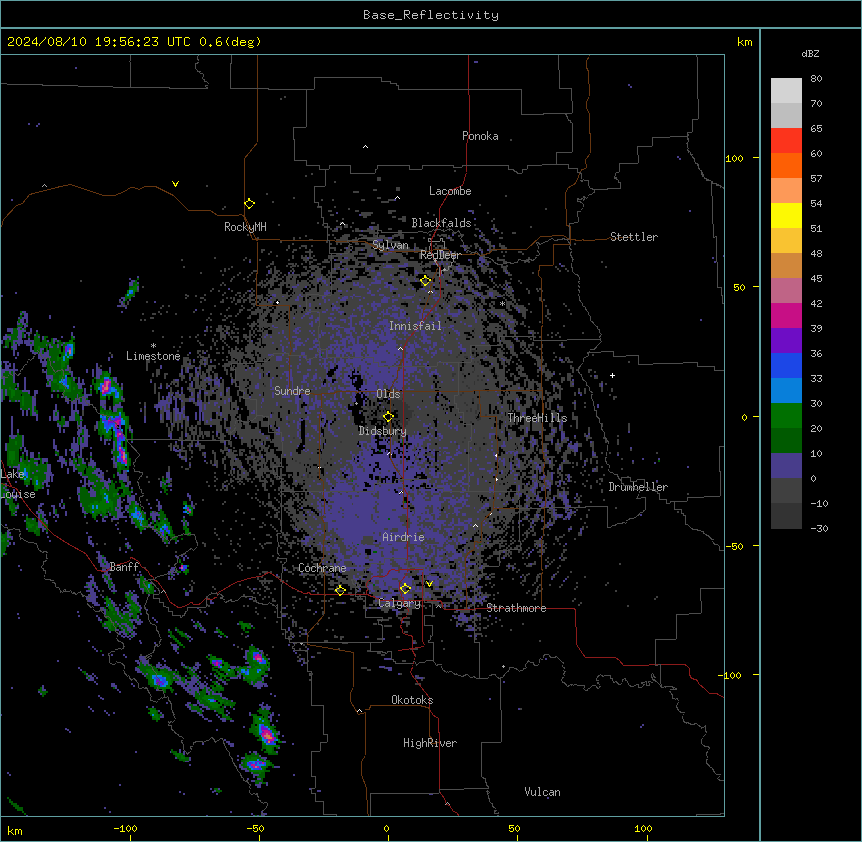Click the yellow diamond marker above Calgary label

pos(405,589)
